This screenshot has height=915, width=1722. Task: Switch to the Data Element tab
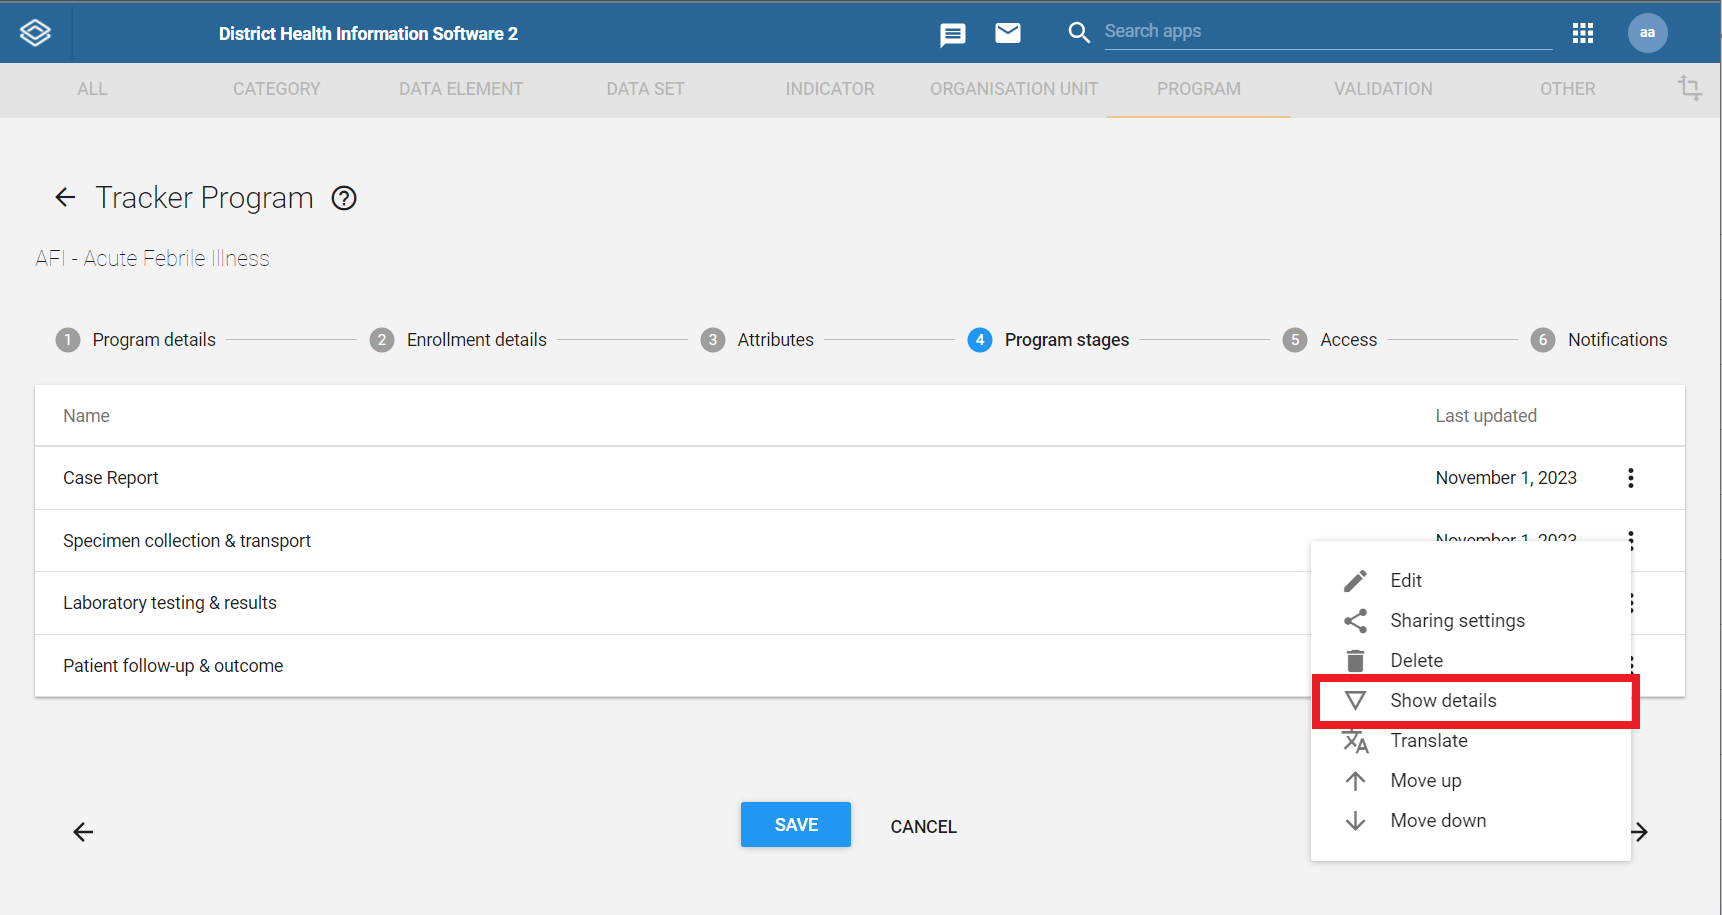460,89
